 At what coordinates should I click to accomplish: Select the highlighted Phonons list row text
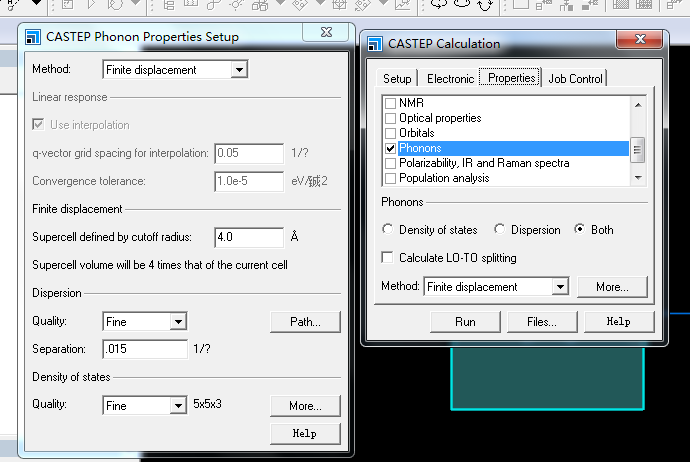[420, 148]
